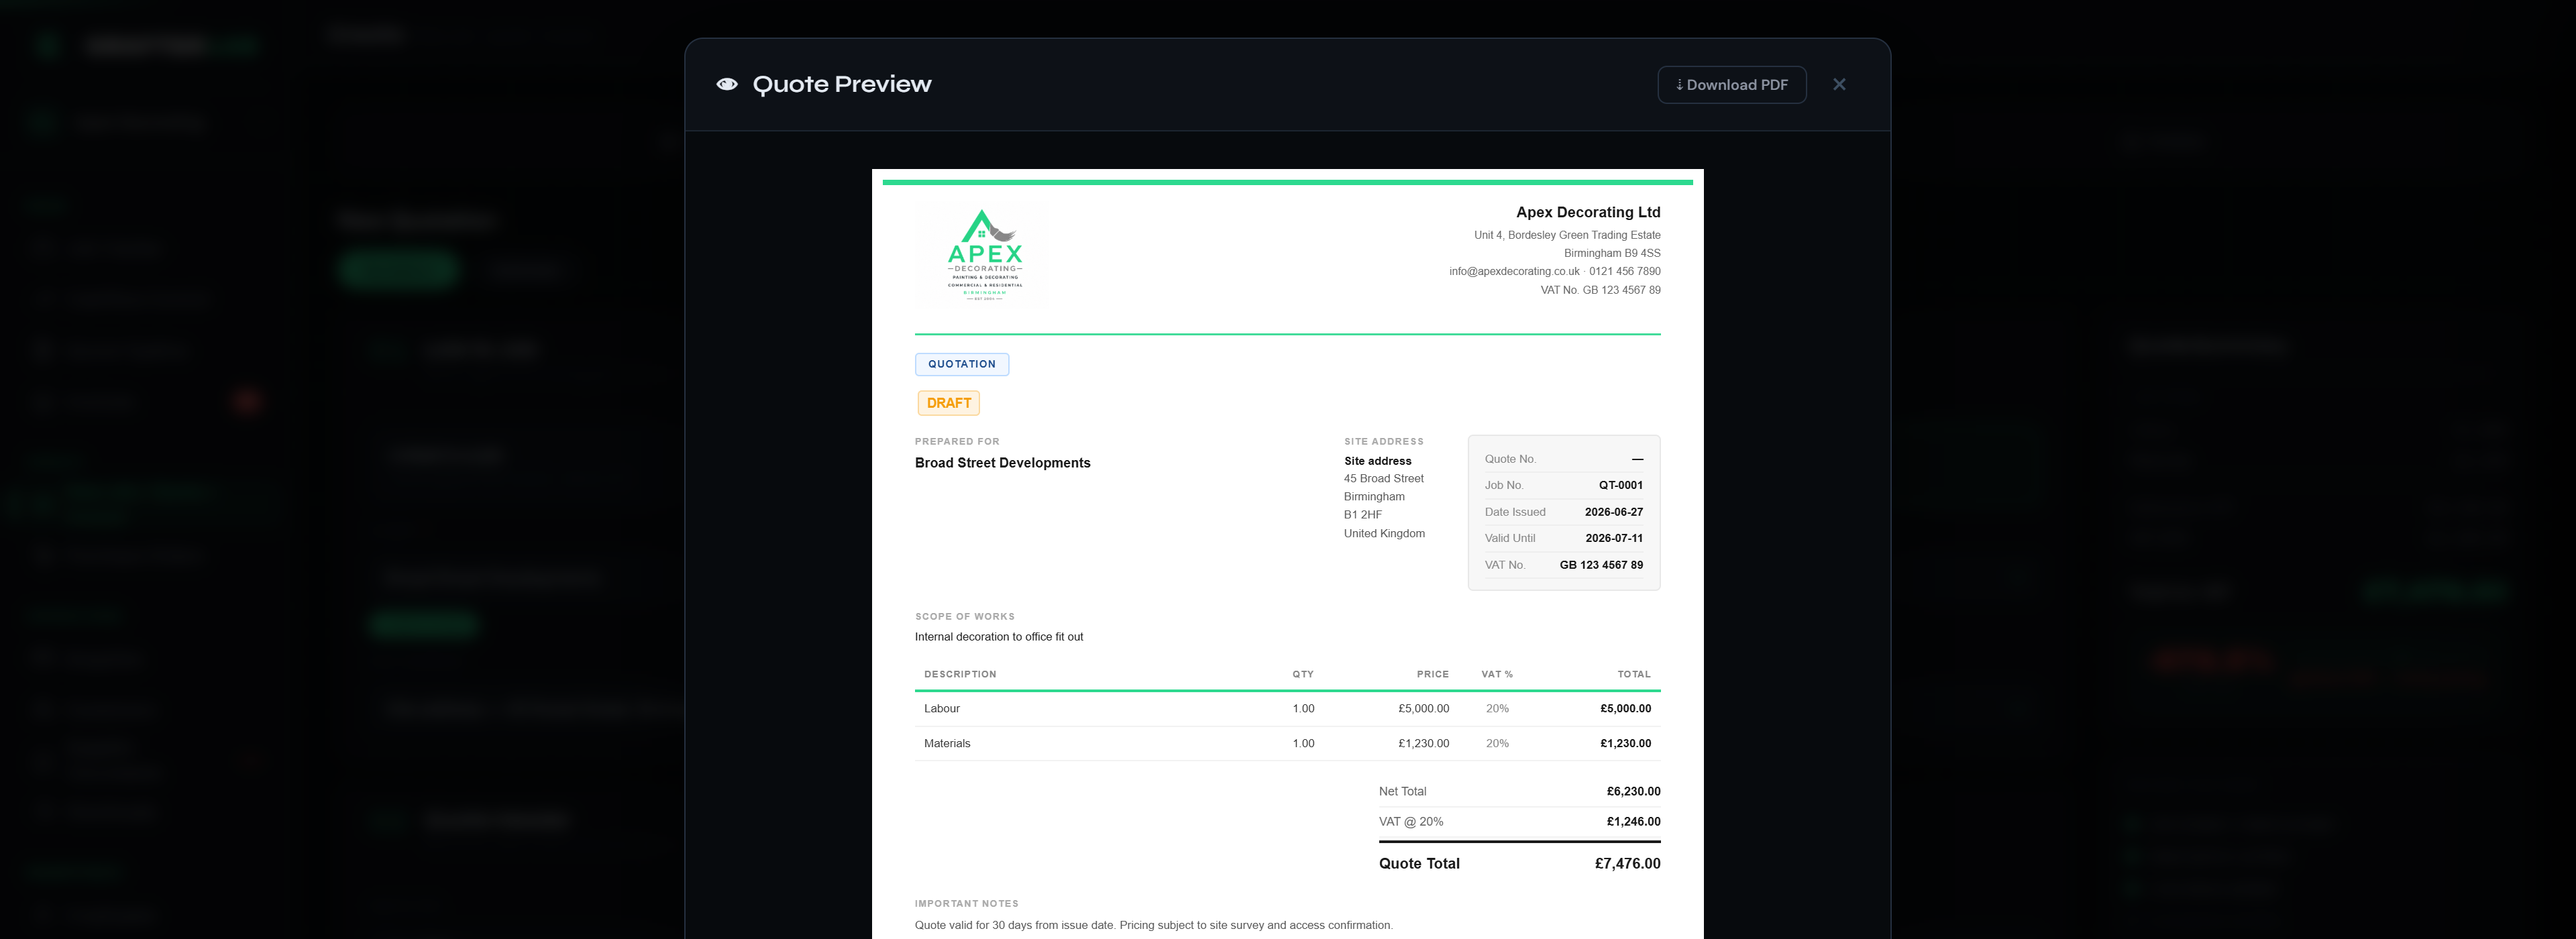
Task: Download the quote as PDF
Action: tap(1731, 85)
